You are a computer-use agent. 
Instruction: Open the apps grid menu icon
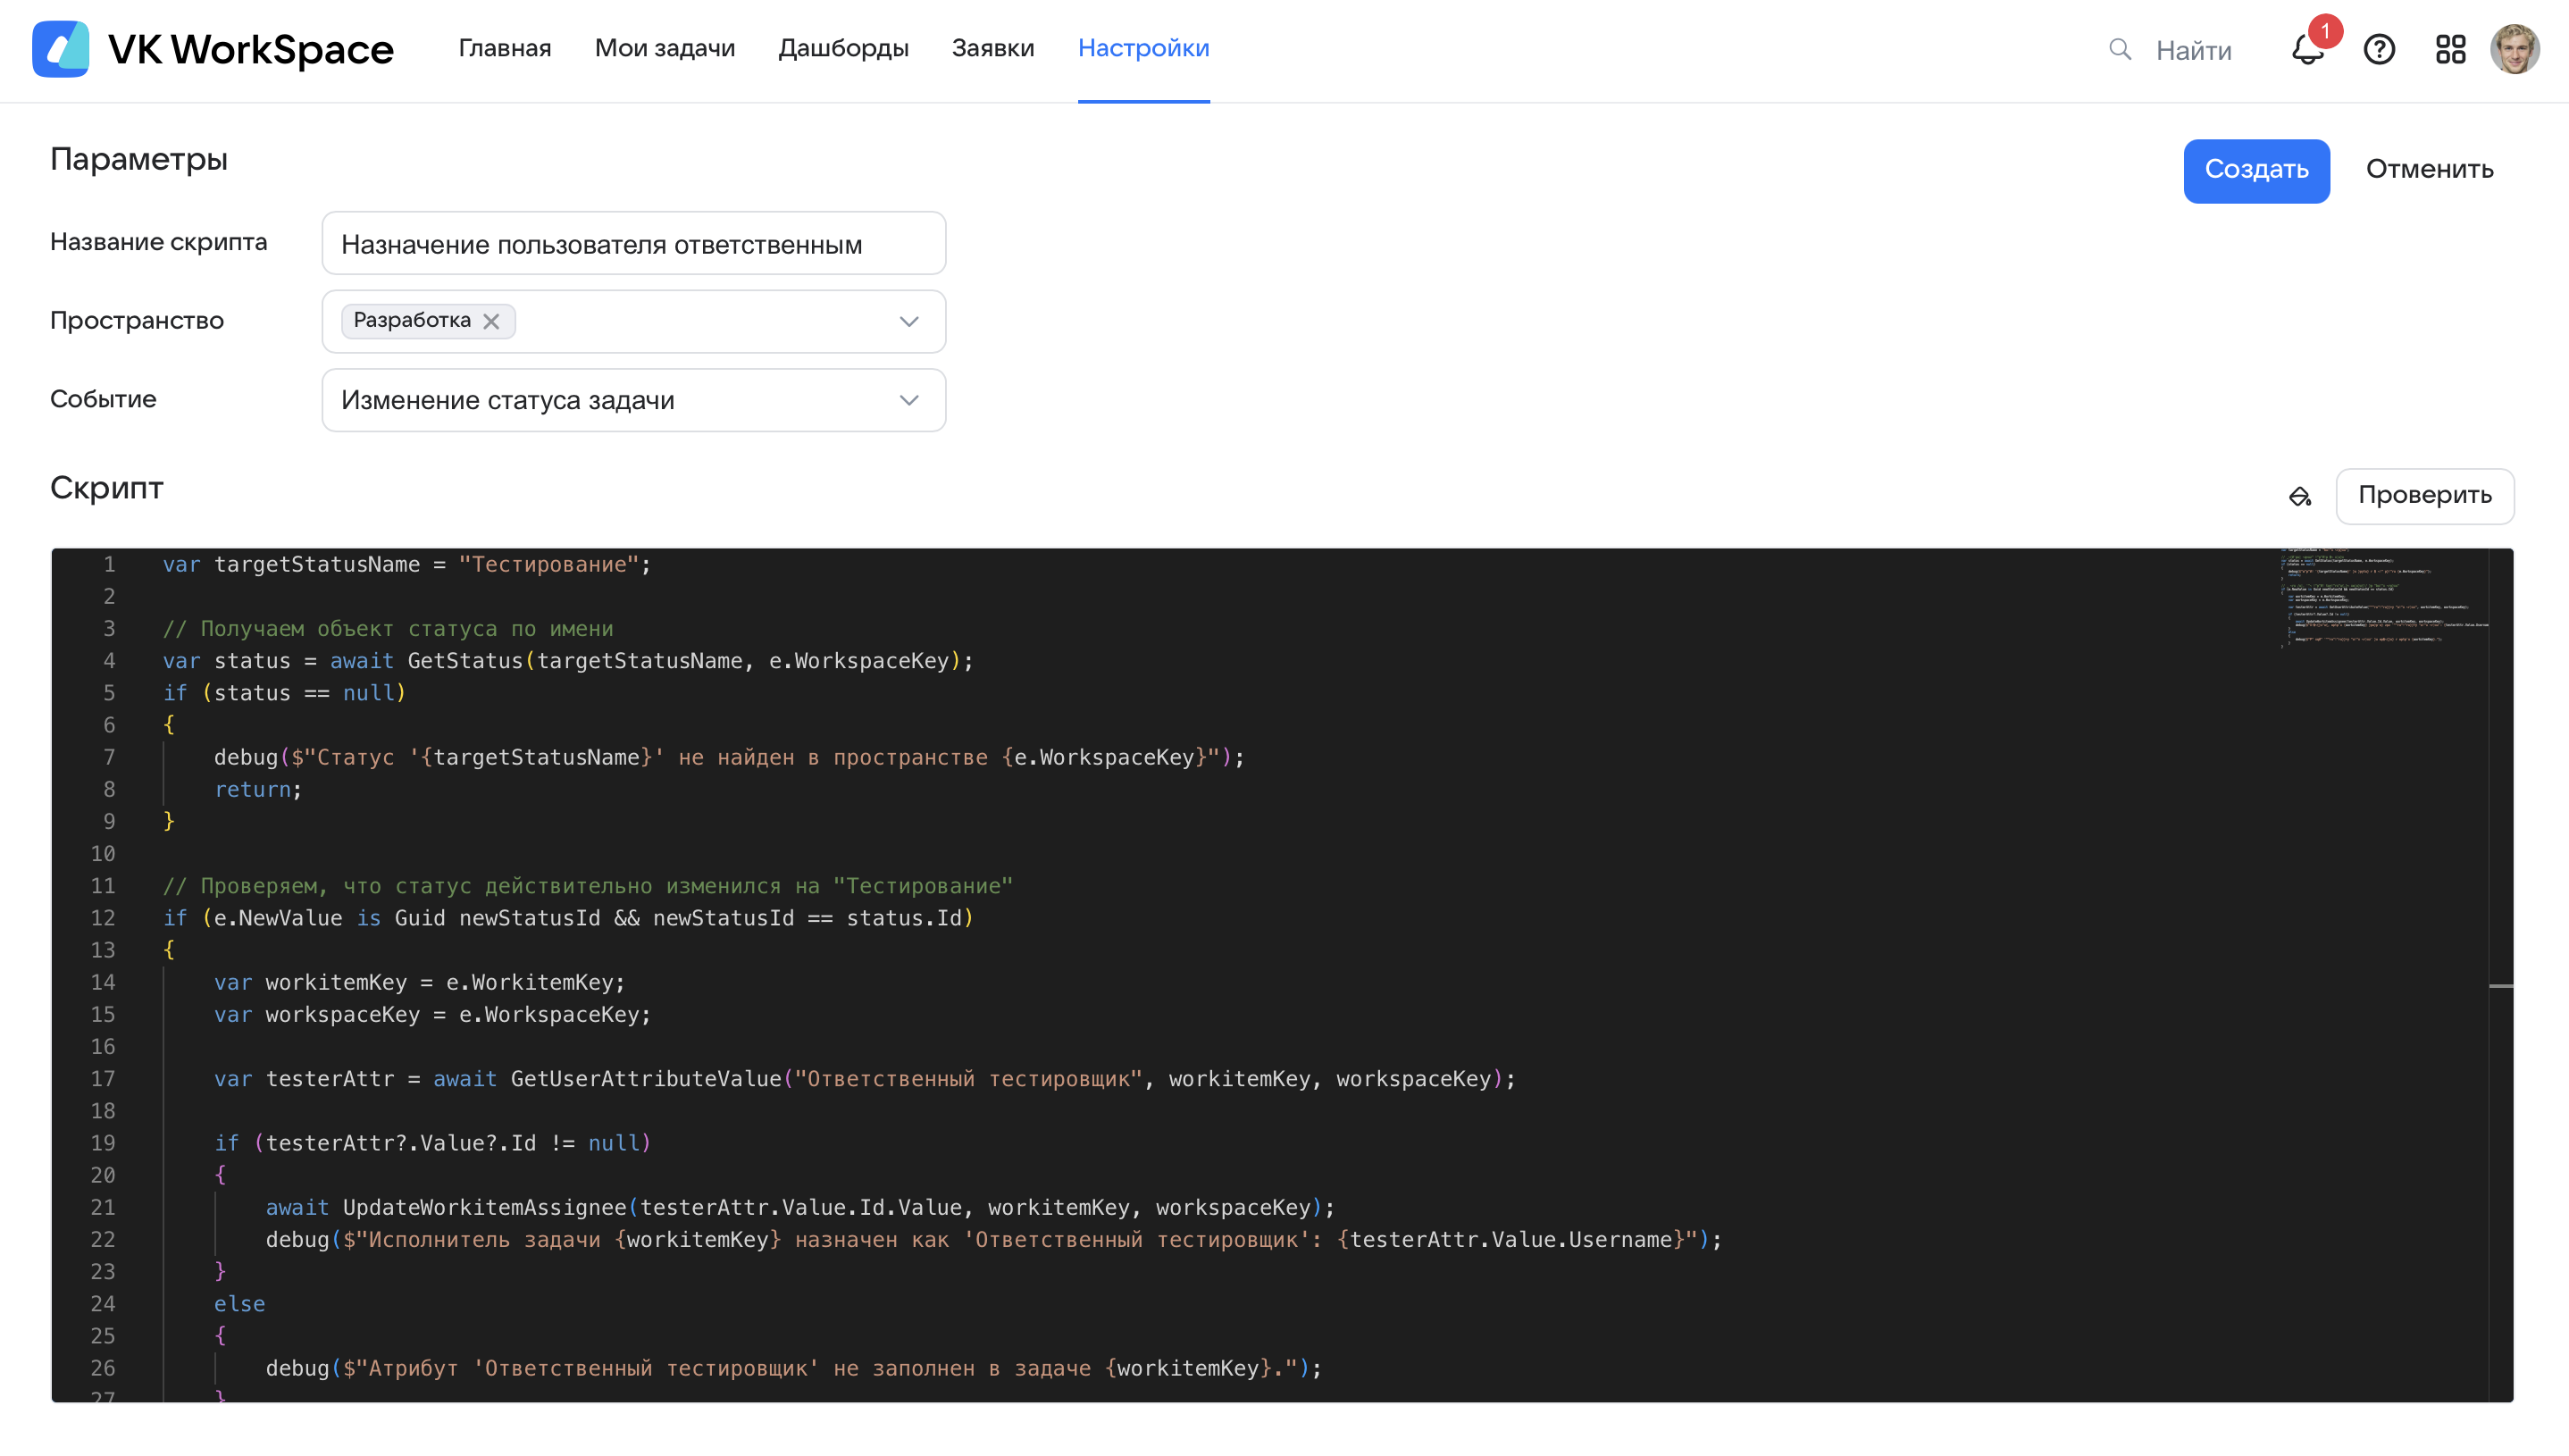pyautogui.click(x=2450, y=49)
